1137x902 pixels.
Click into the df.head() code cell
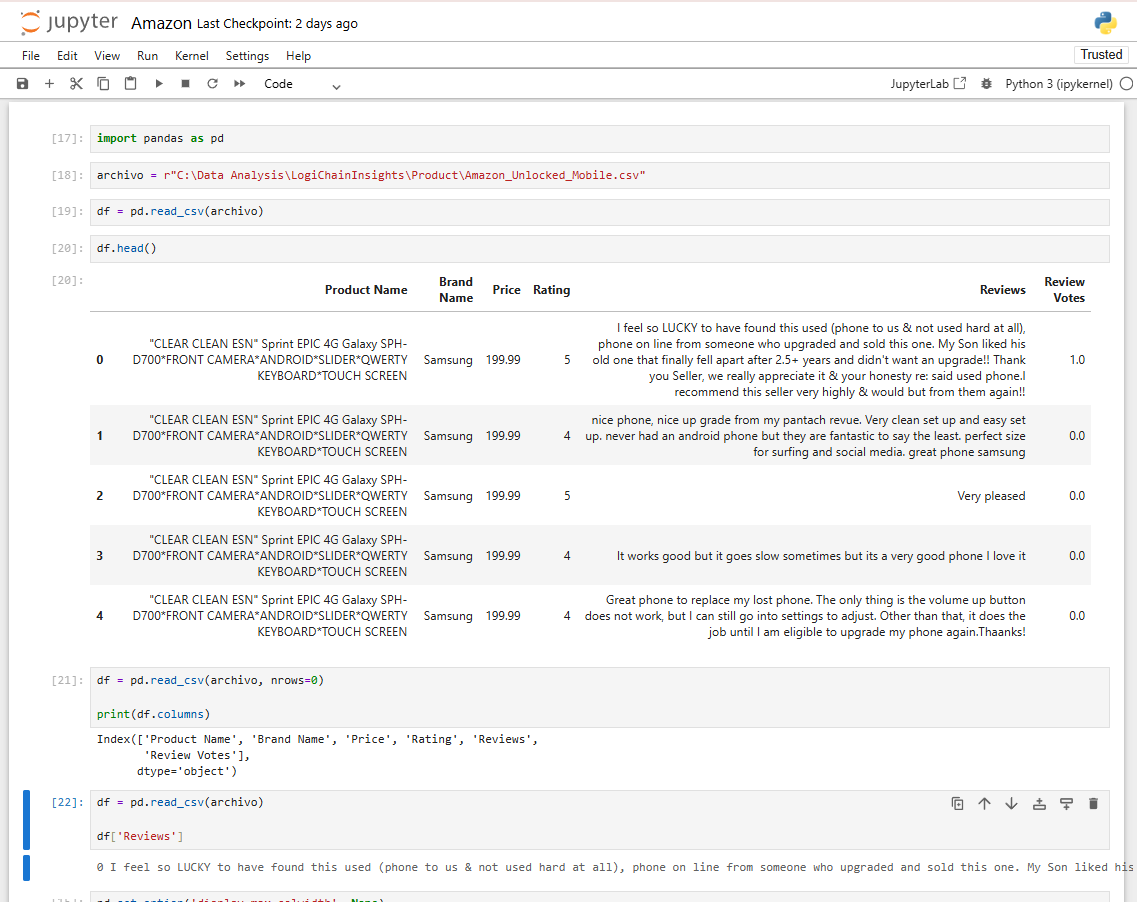(600, 249)
